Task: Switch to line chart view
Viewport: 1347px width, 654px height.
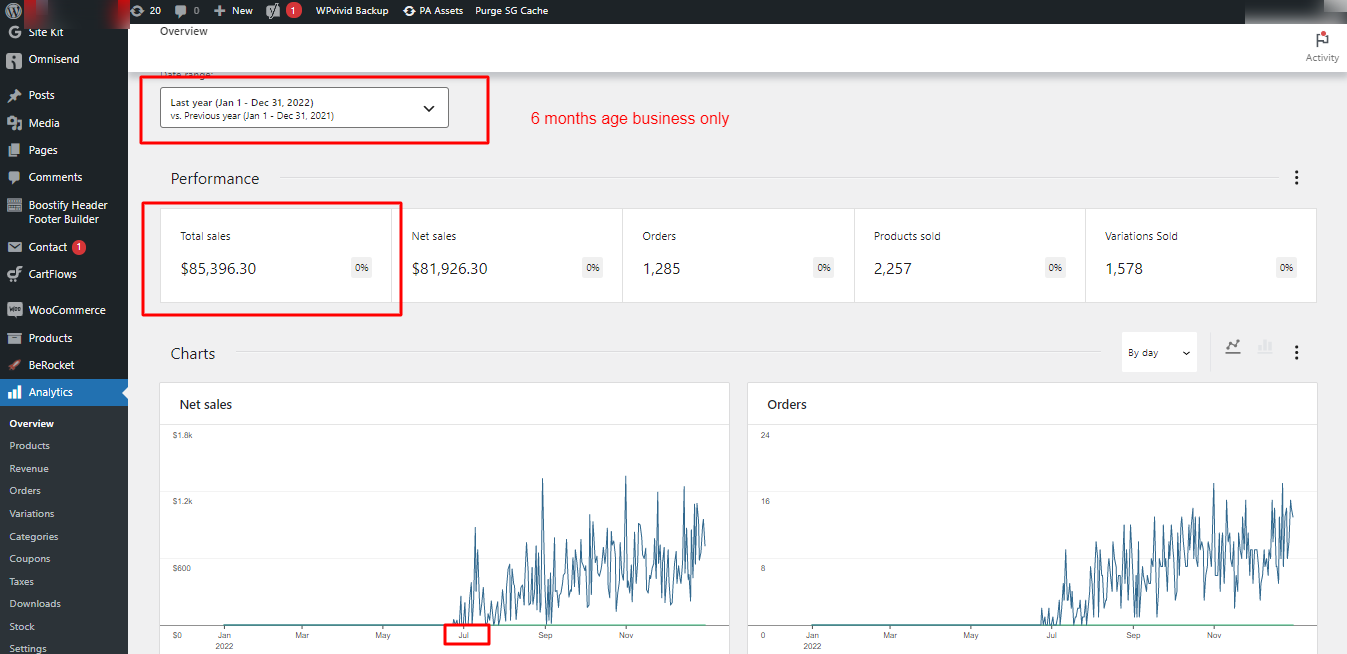Action: coord(1233,347)
